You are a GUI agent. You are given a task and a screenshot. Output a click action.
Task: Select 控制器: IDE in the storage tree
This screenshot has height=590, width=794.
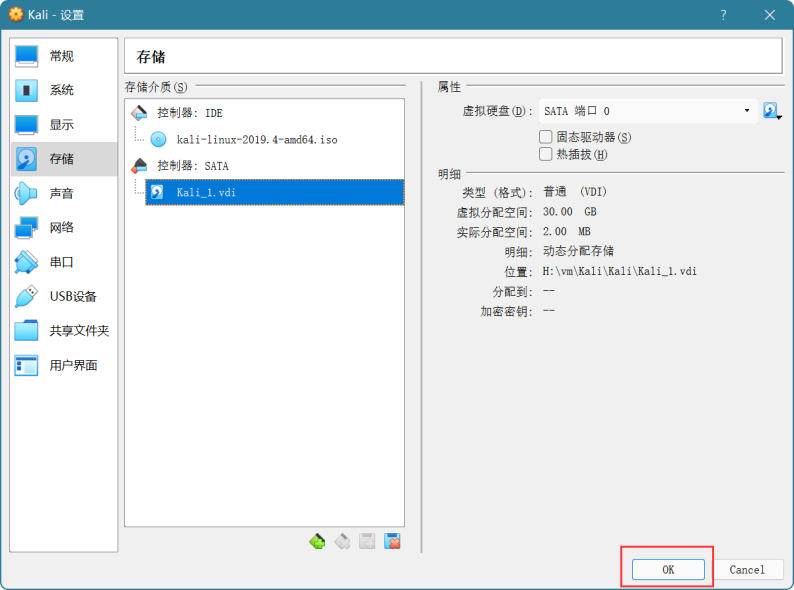point(190,113)
